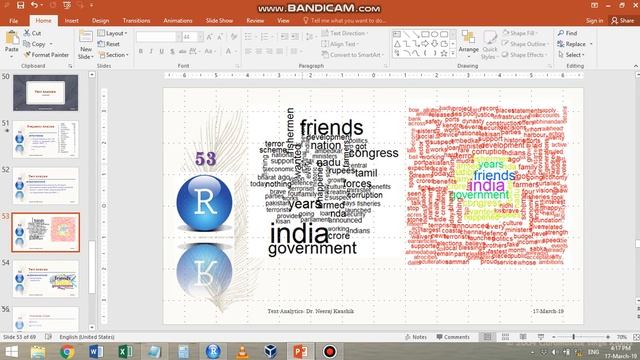Viewport: 640px width, 360px height.
Task: Align text left in the Paragraph group
Action: (248, 51)
